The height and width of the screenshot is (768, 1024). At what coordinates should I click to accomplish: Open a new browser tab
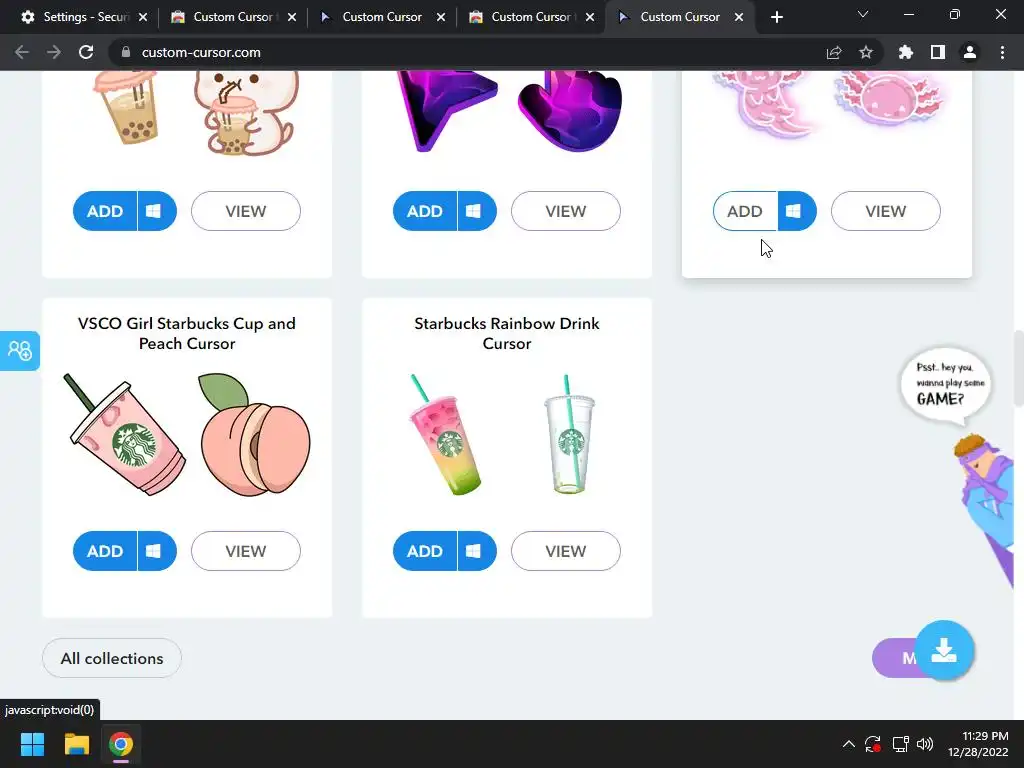pos(776,17)
